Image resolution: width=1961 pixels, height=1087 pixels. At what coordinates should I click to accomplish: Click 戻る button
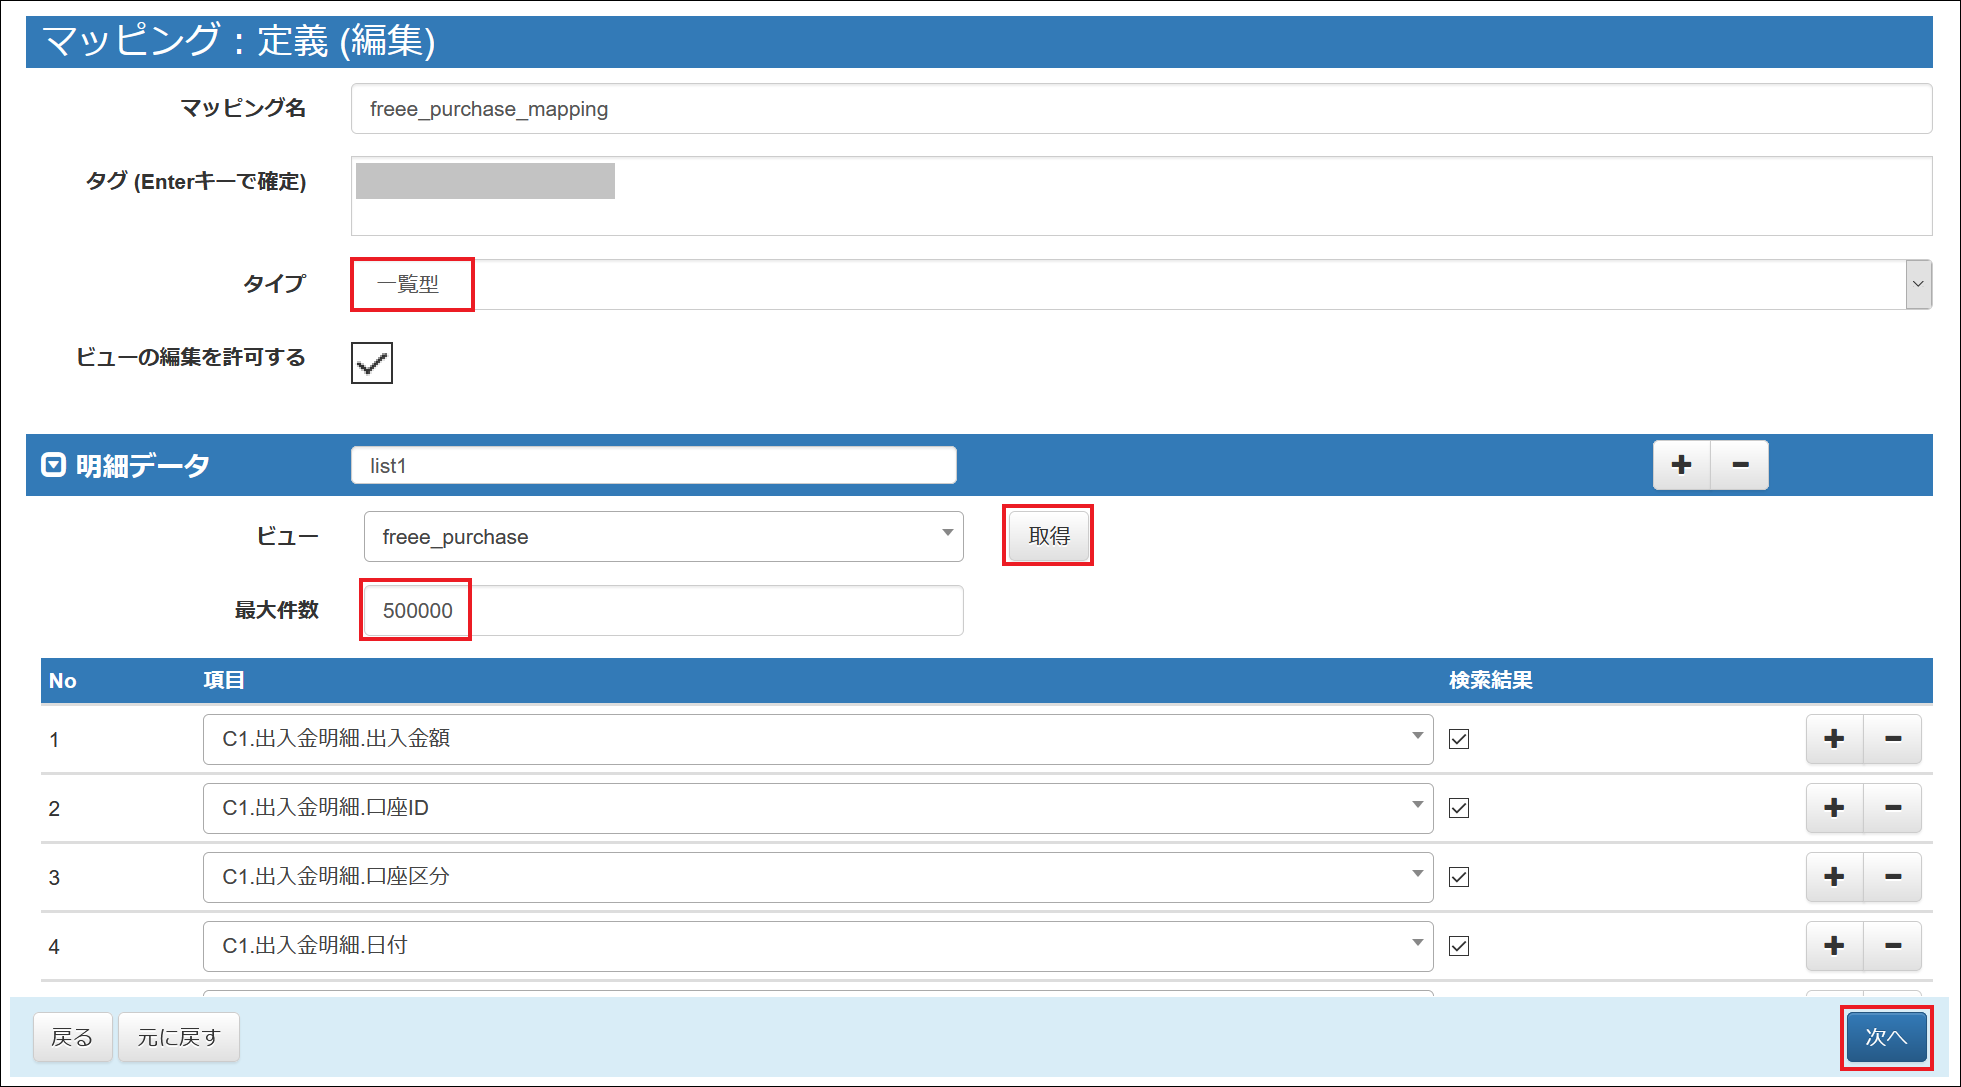tap(72, 1037)
